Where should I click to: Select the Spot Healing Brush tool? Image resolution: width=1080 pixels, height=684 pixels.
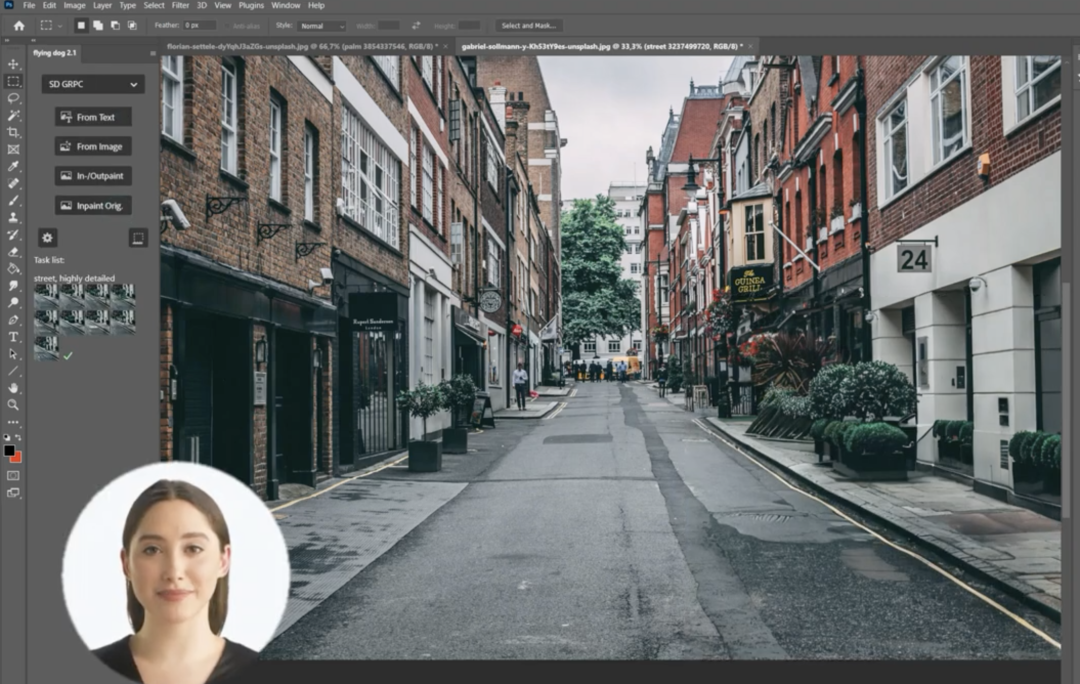[13, 183]
